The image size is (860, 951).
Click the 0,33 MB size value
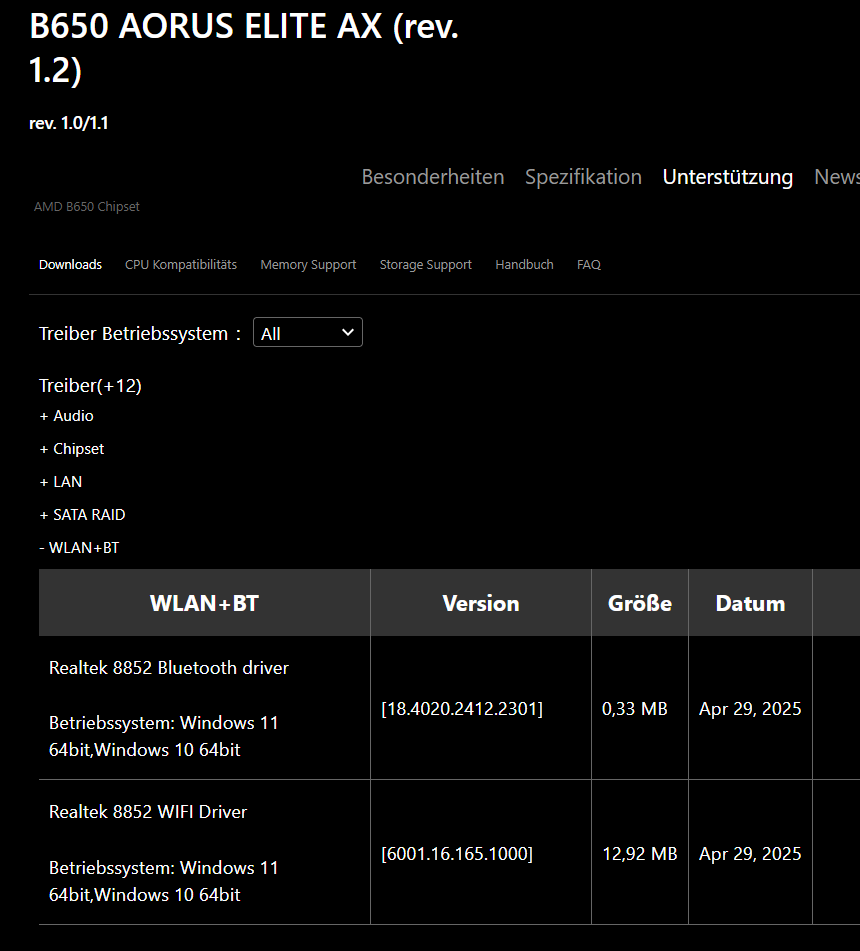[634, 708]
